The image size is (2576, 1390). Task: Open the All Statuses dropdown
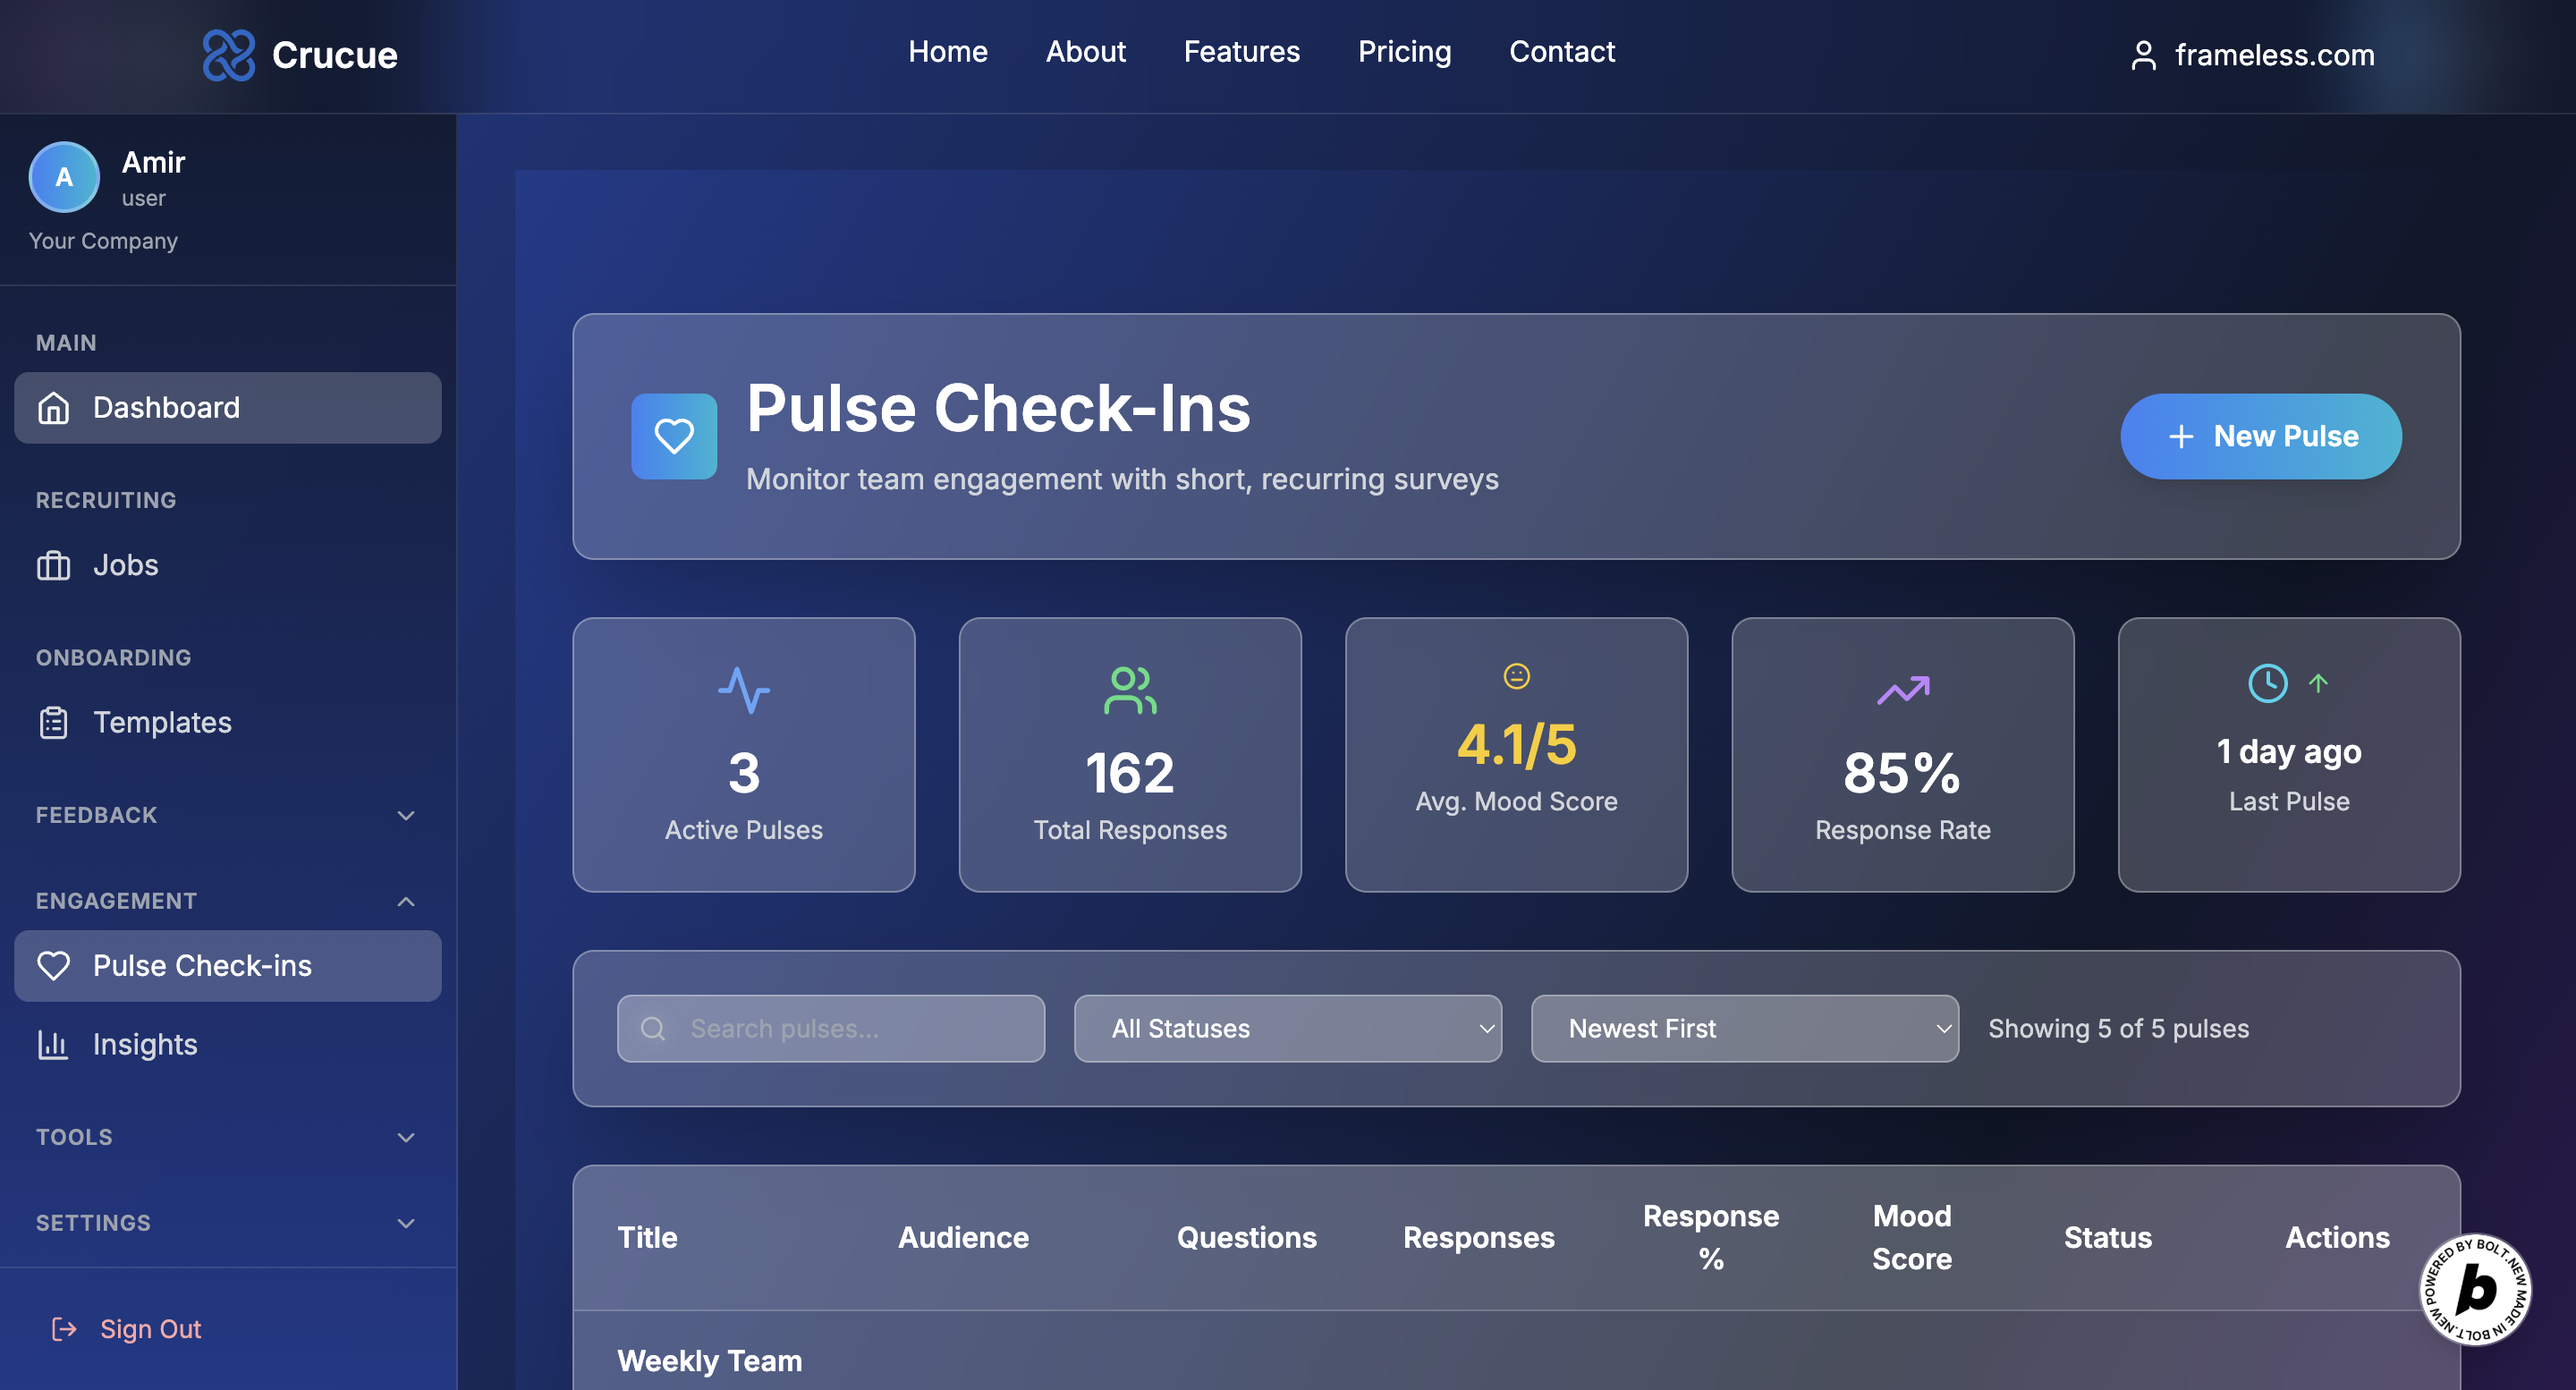point(1287,1028)
